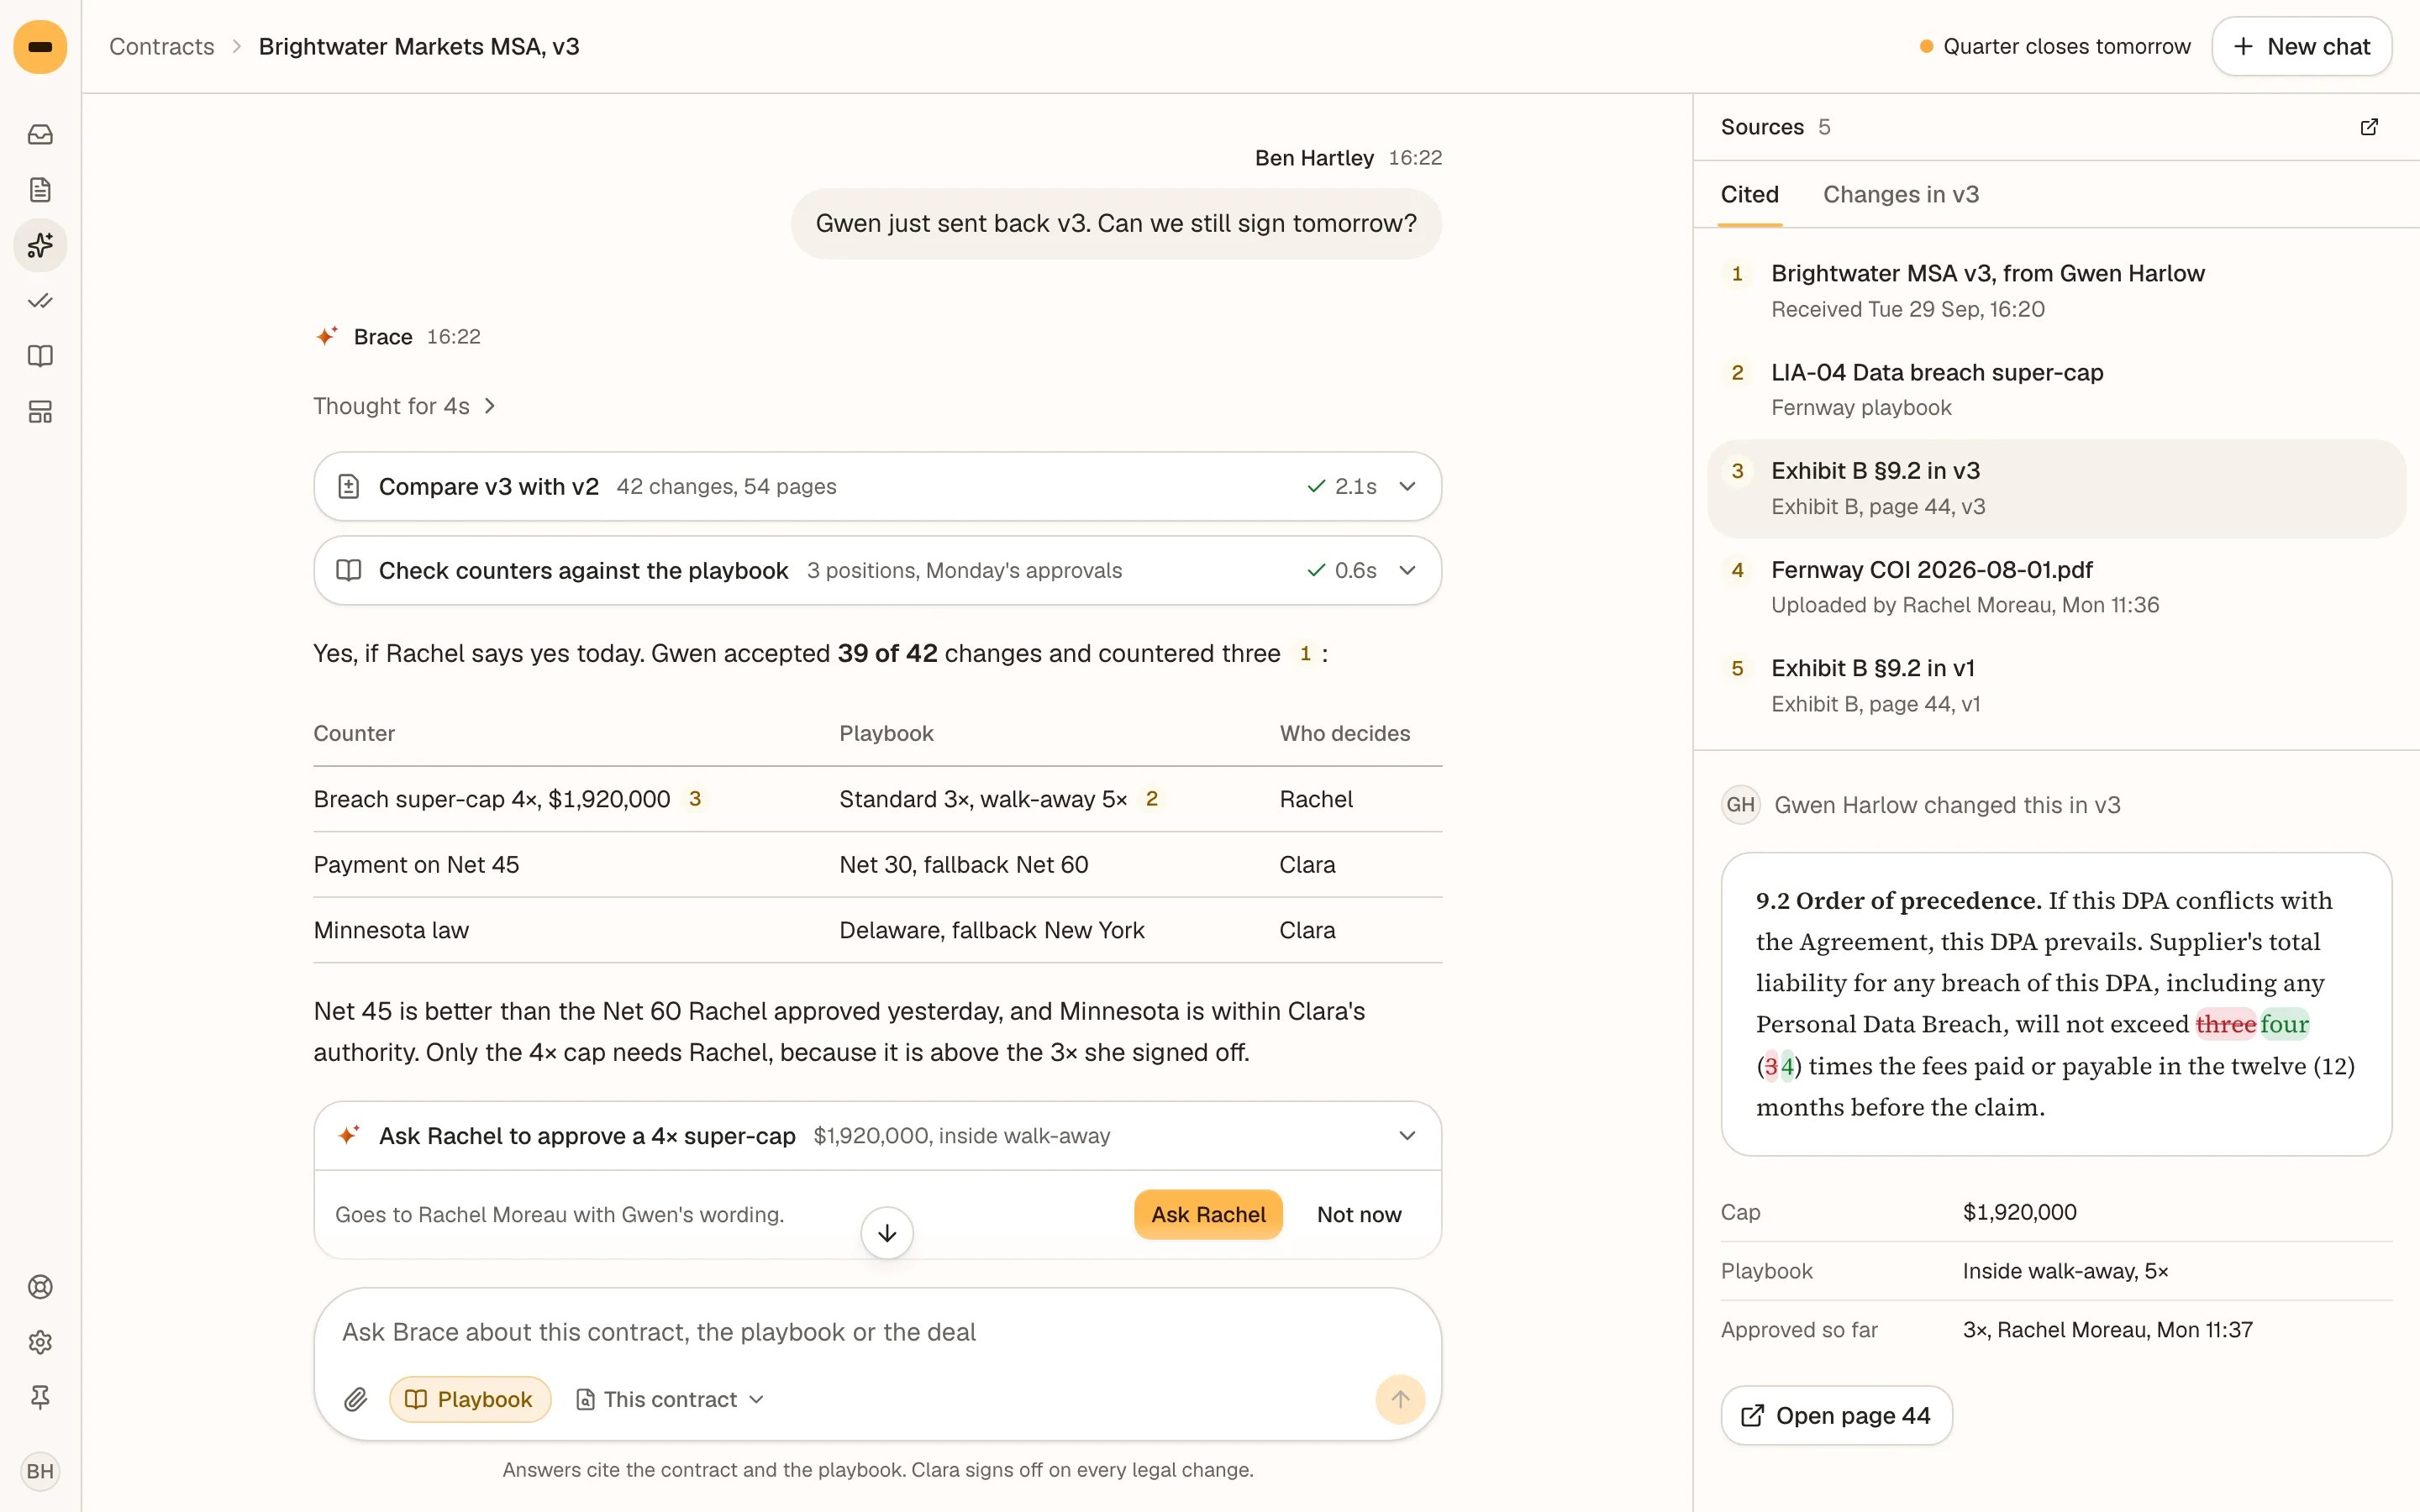The width and height of the screenshot is (2420, 1512).
Task: Open source Brightwater MSA v3 from Gwen Harlow
Action: point(2056,291)
